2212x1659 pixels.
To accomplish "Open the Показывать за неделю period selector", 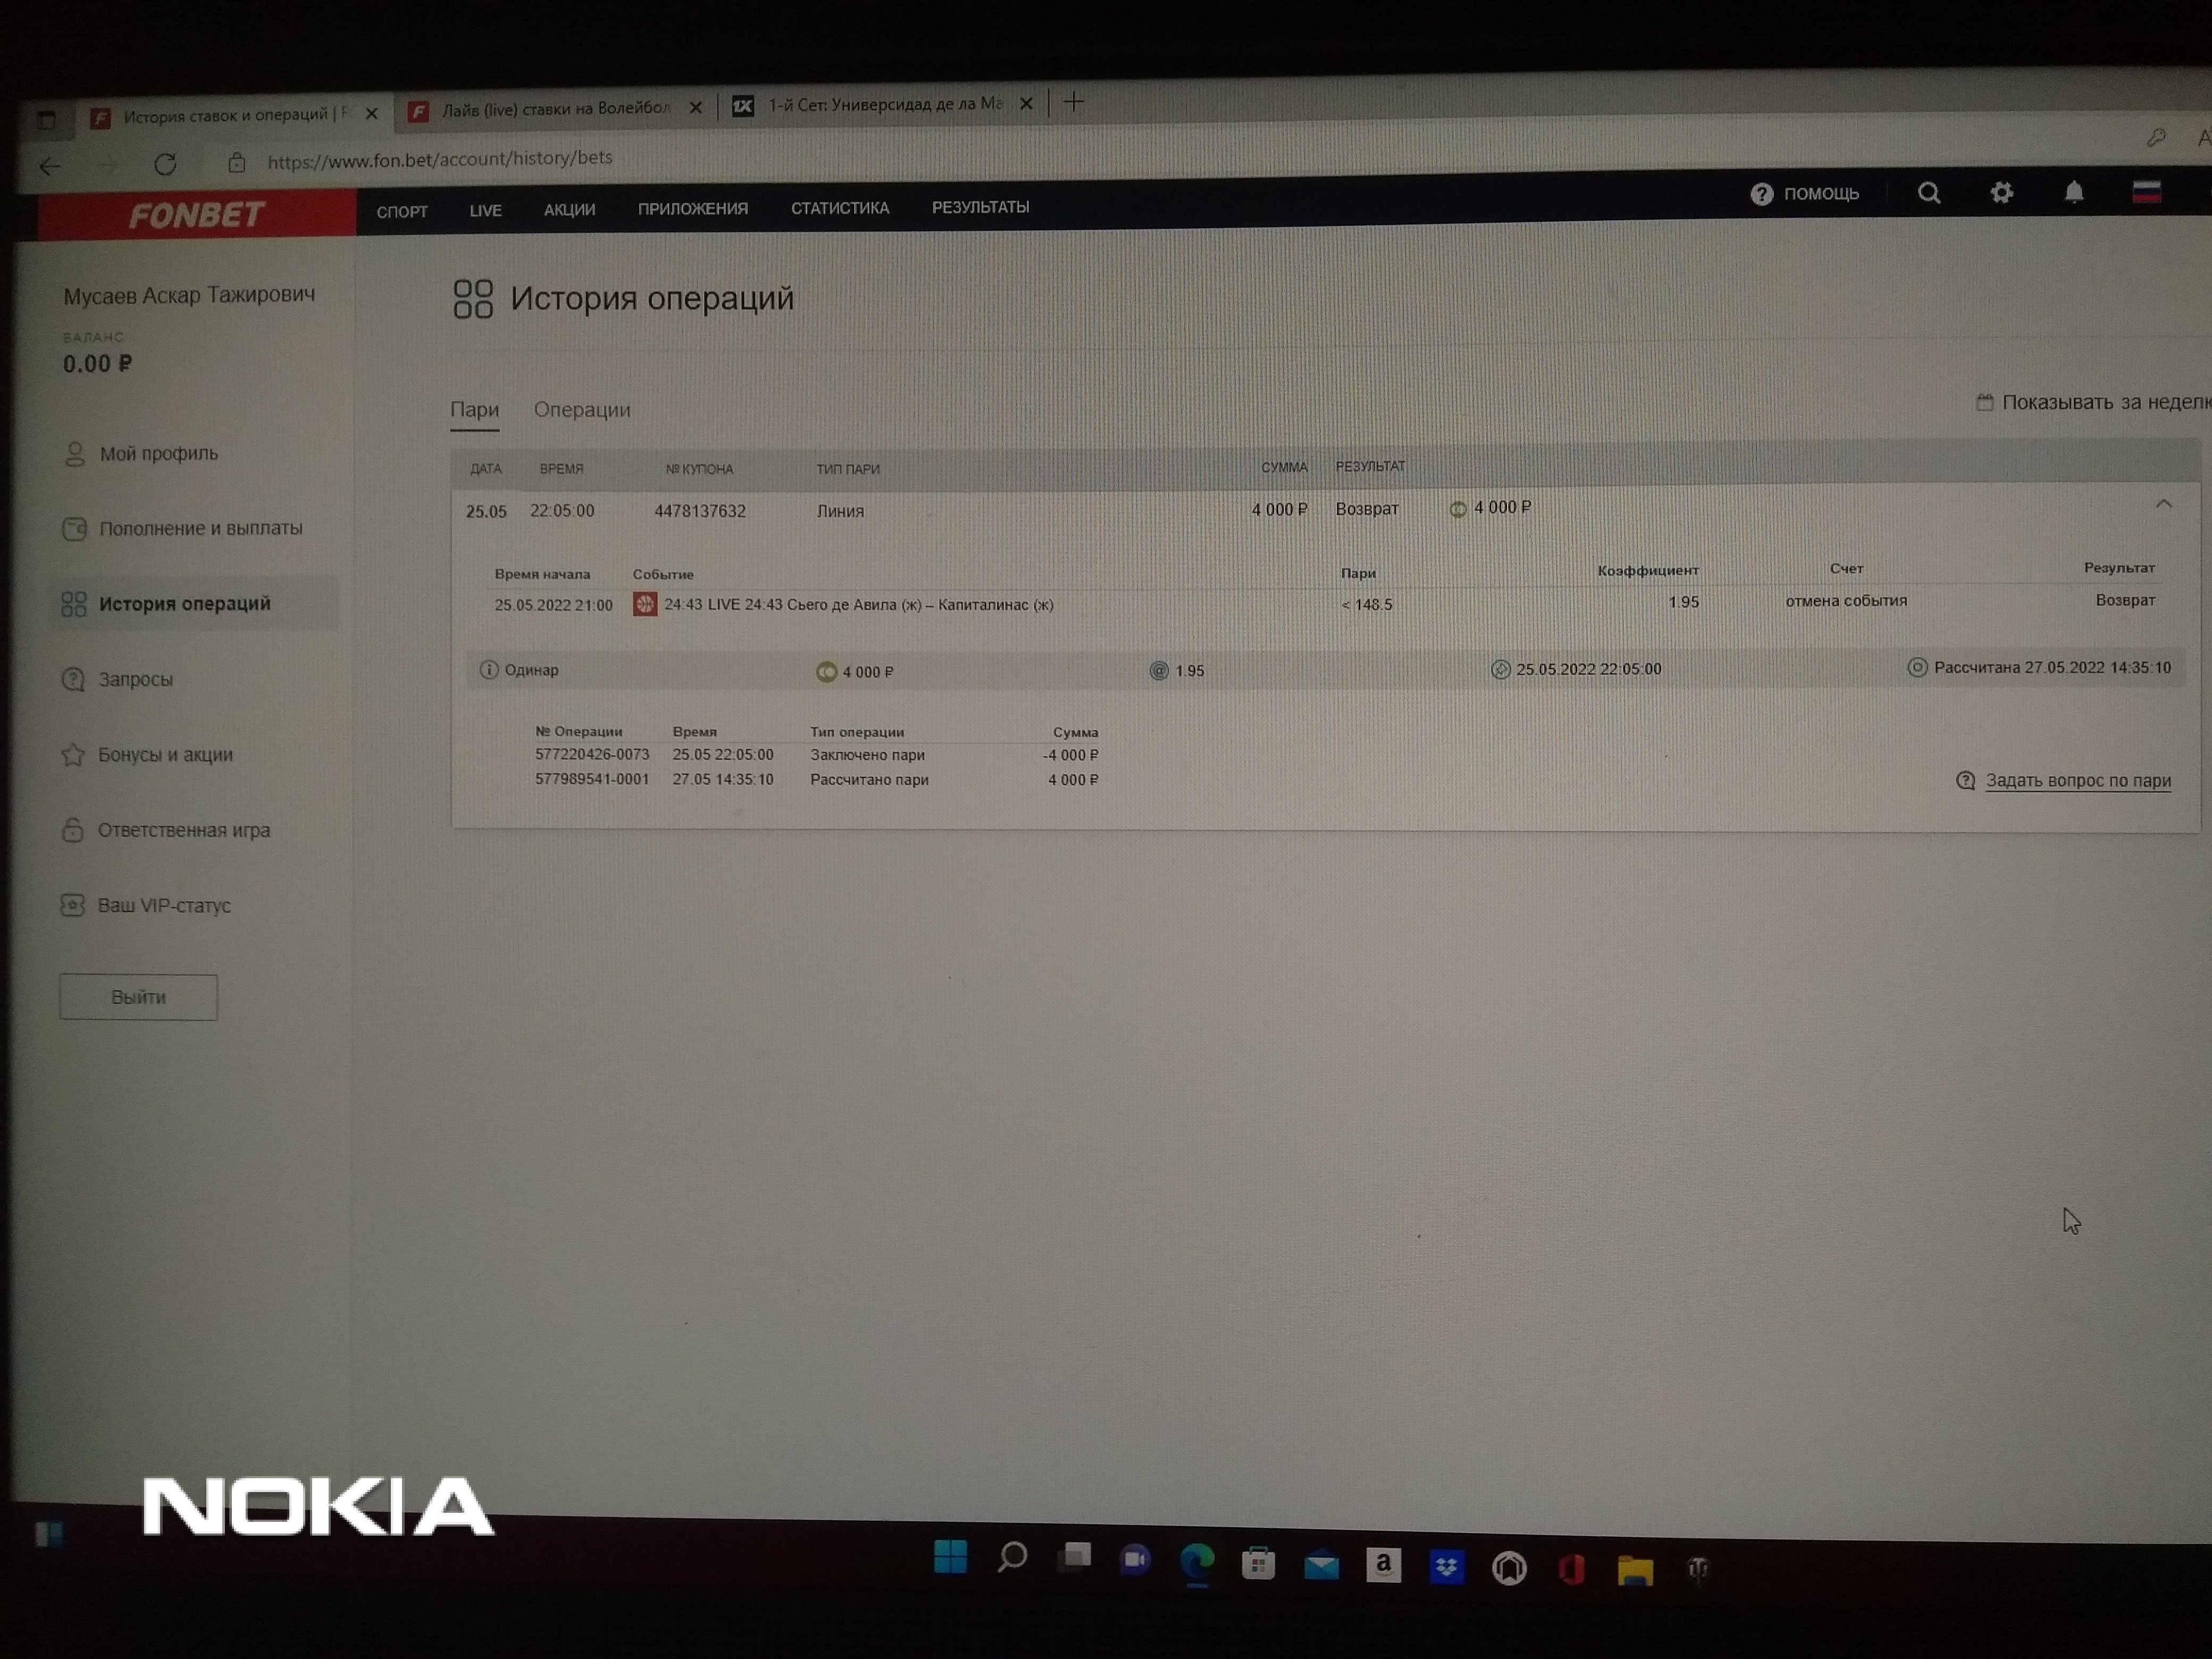I will coord(2095,402).
